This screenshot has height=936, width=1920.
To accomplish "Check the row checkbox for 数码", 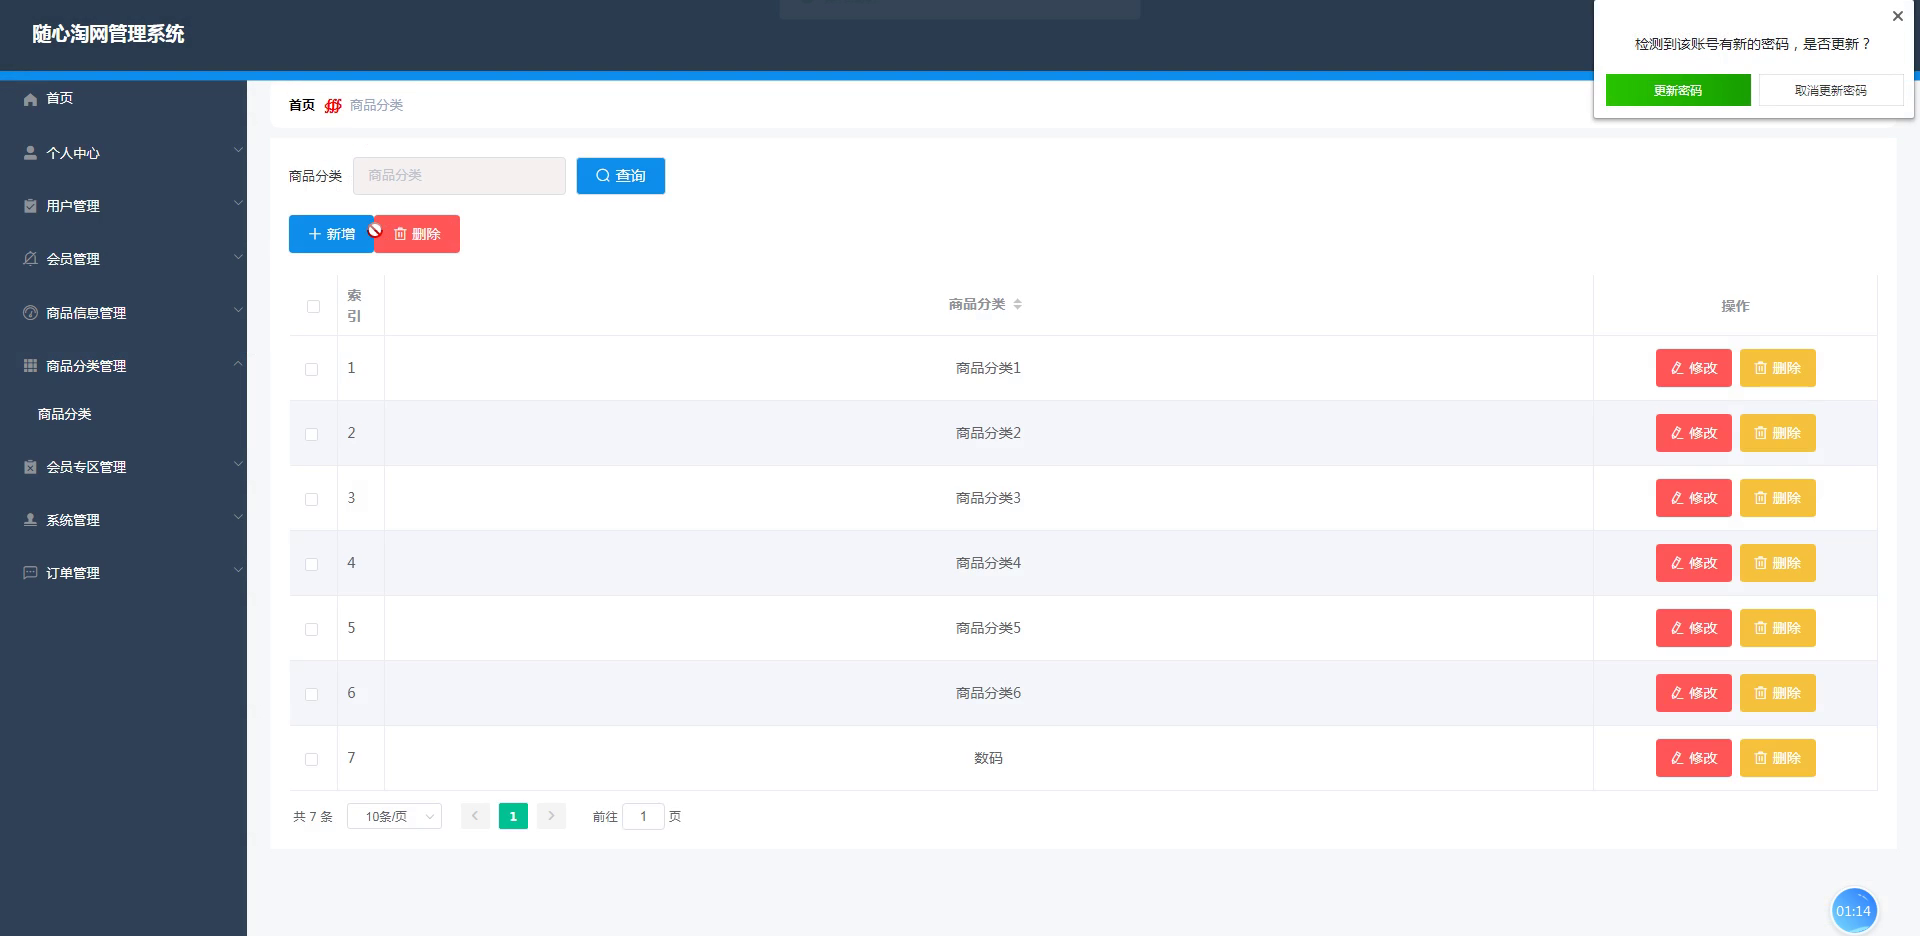I will click(312, 759).
